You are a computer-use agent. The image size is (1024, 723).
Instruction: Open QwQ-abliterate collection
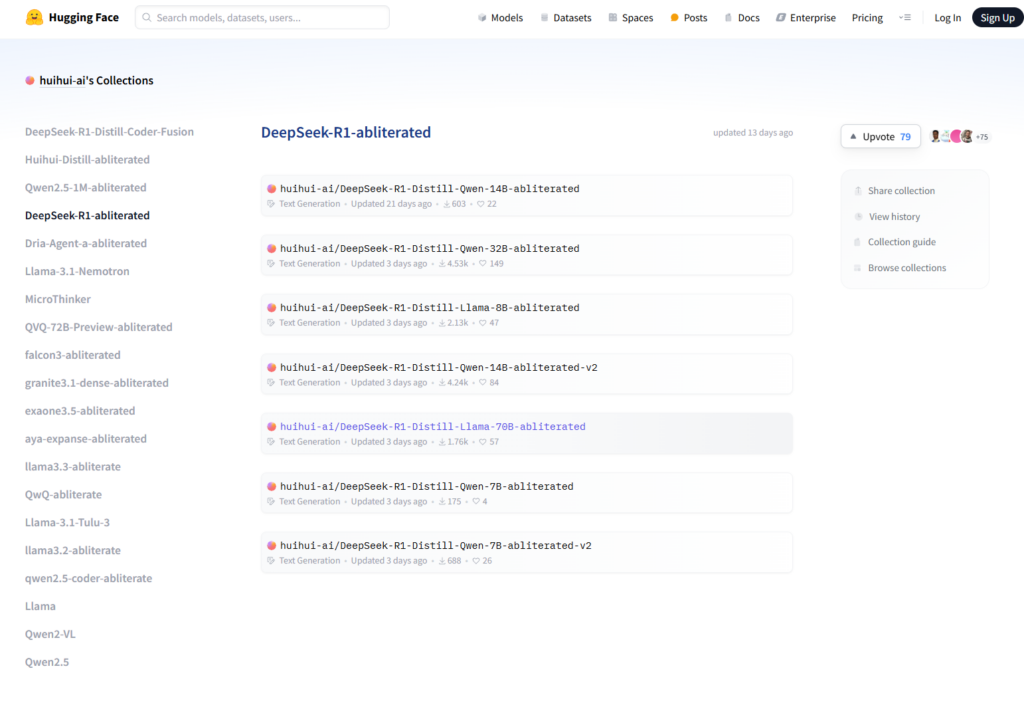pyautogui.click(x=63, y=495)
